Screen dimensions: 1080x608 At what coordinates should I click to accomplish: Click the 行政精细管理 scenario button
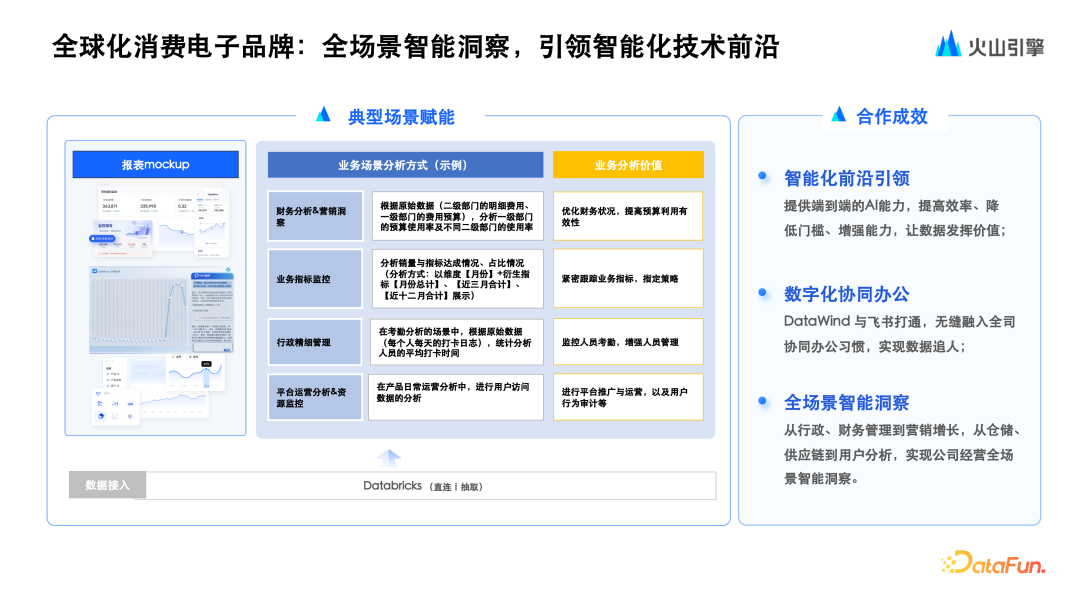pyautogui.click(x=315, y=342)
